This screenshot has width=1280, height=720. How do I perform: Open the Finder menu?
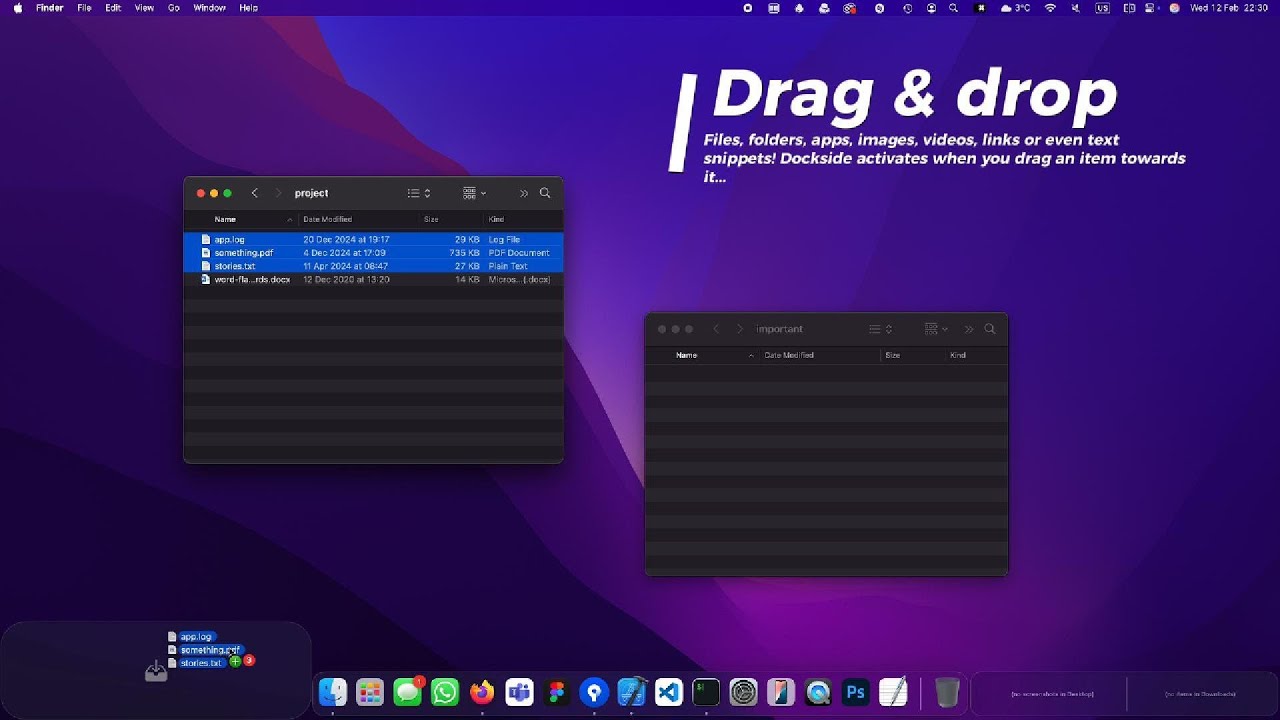[x=50, y=8]
